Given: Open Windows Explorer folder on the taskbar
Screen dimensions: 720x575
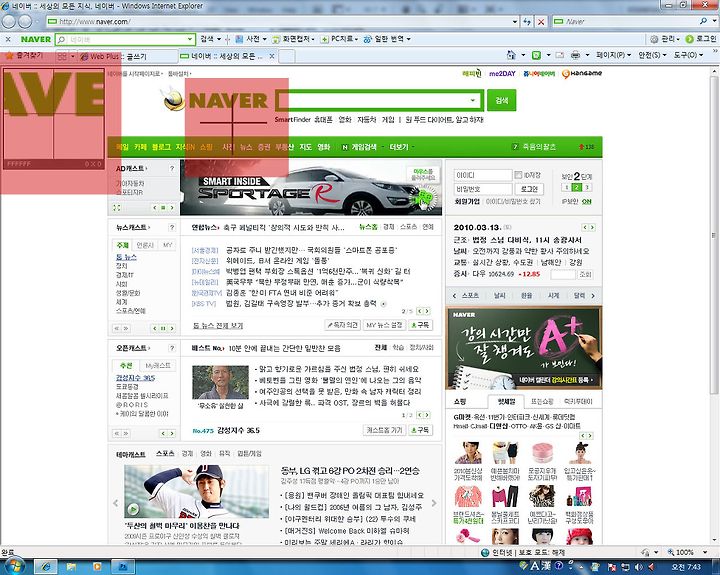Looking at the screenshot, I should point(71,567).
